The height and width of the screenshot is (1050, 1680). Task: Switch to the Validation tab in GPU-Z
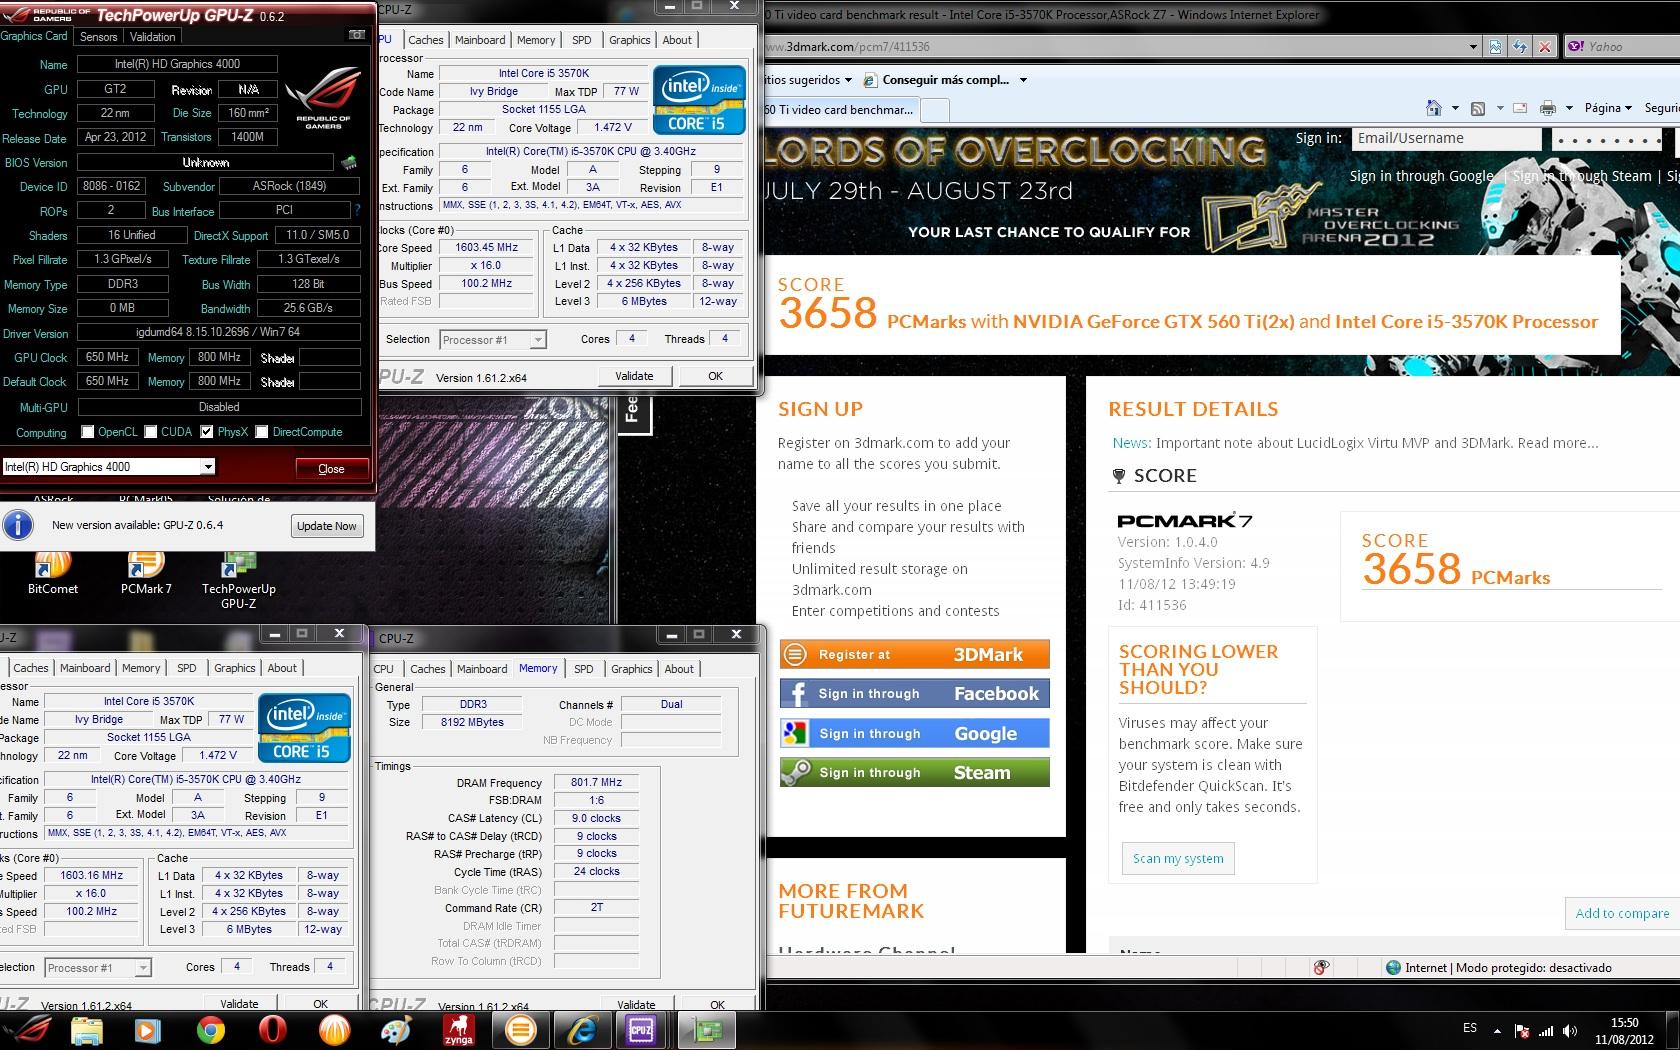coord(152,36)
